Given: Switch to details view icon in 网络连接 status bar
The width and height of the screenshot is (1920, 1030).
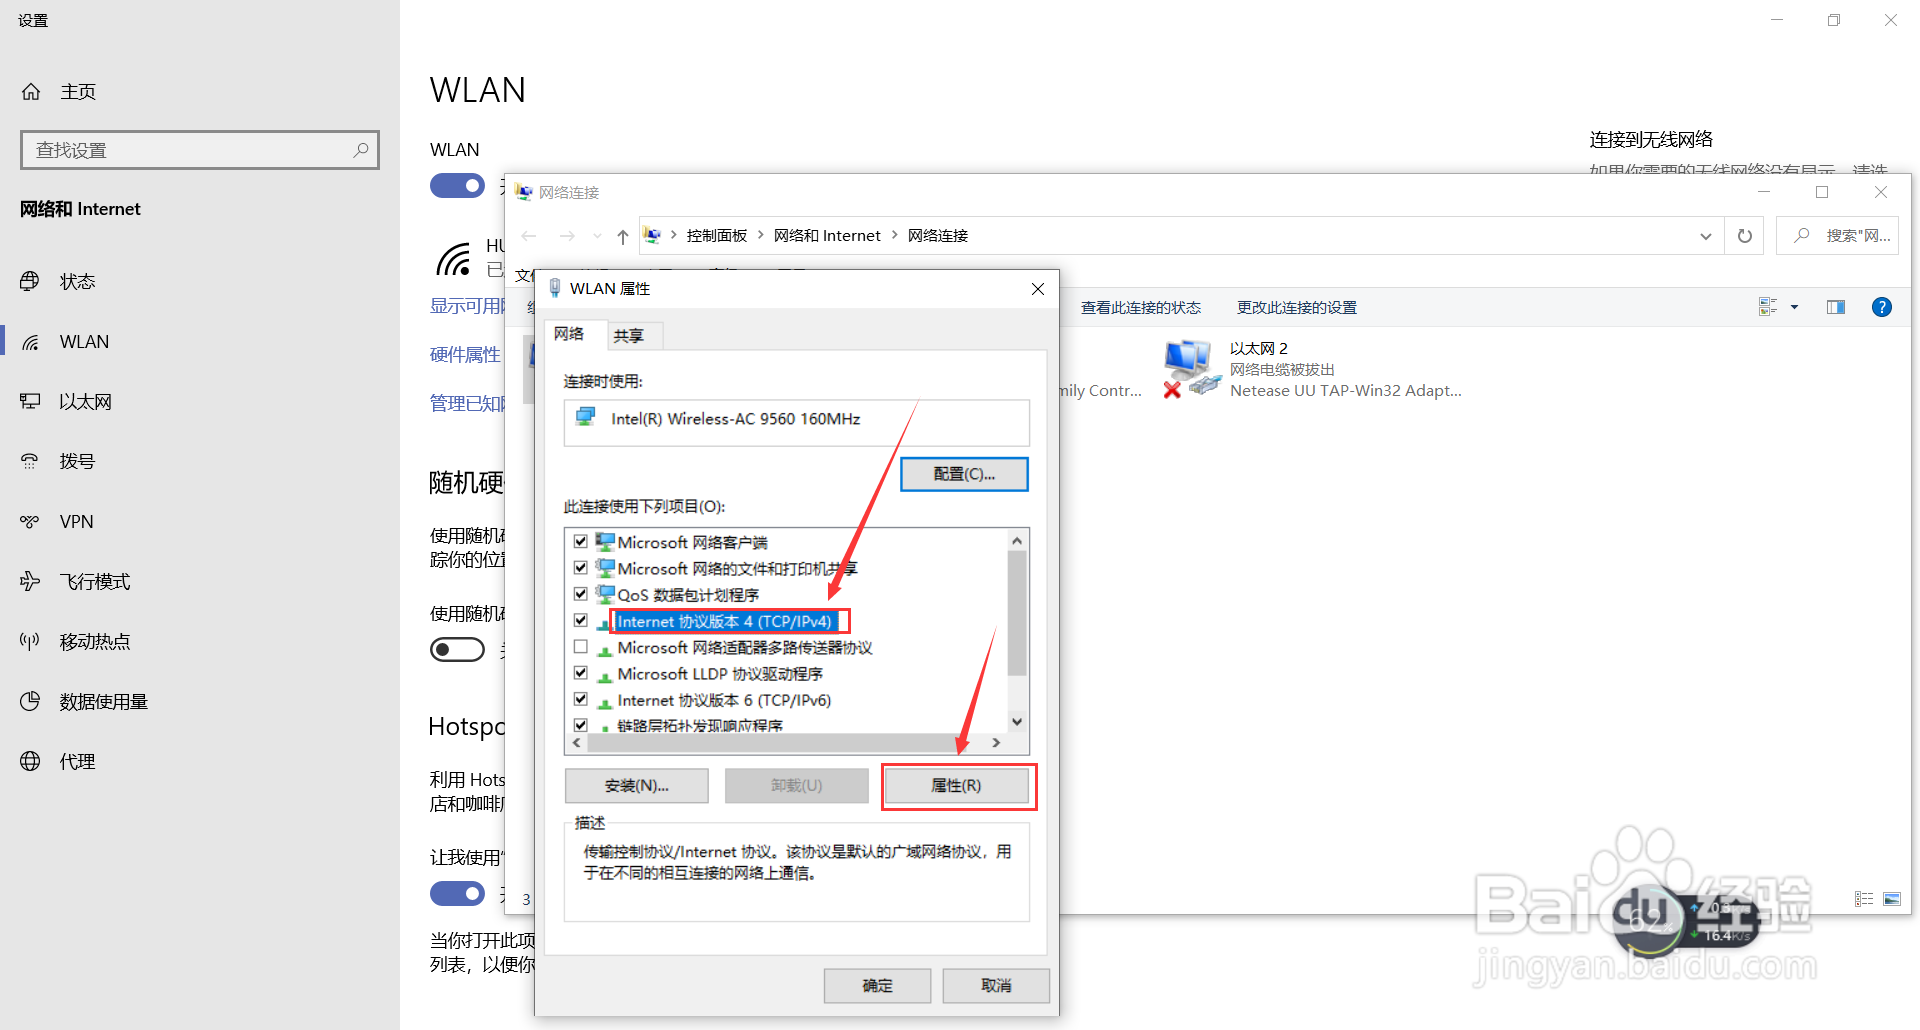Looking at the screenshot, I should (1864, 899).
